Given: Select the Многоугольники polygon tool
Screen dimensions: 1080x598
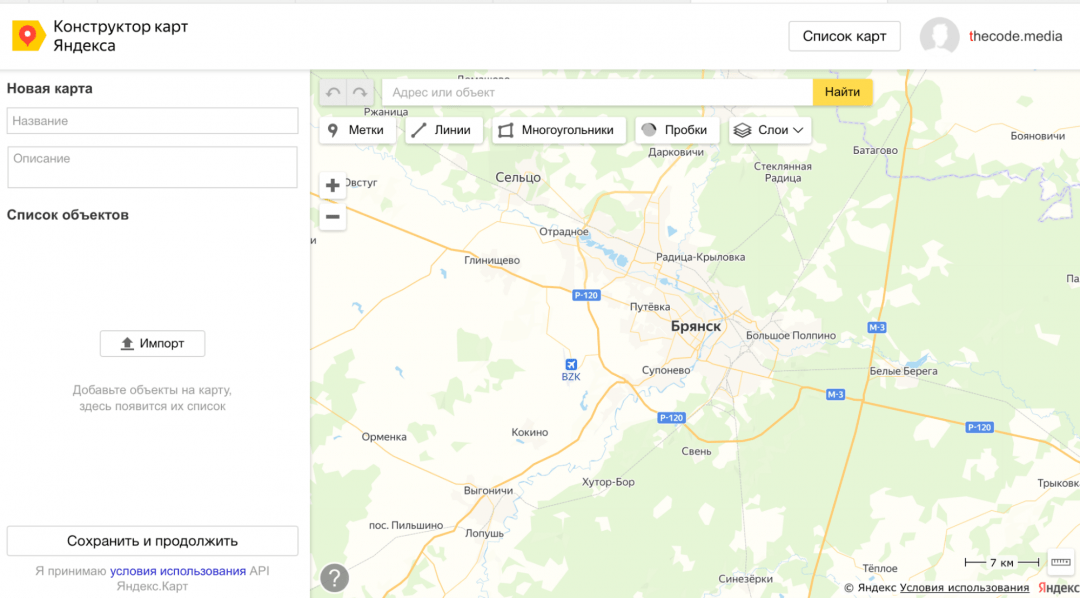Looking at the screenshot, I should coord(558,130).
